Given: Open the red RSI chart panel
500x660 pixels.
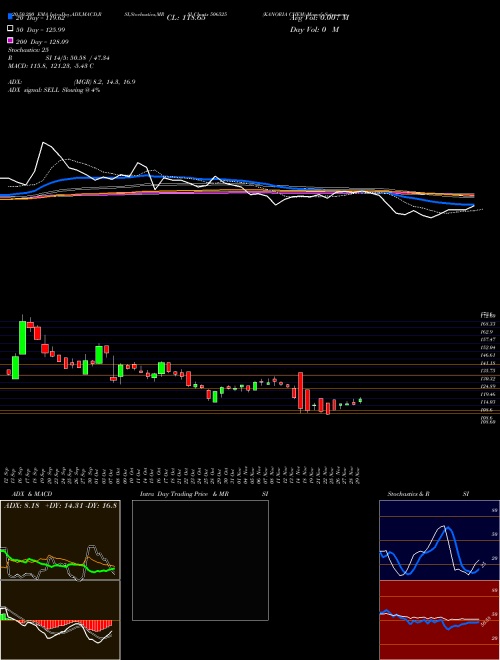Looking at the screenshot, I should [439, 620].
